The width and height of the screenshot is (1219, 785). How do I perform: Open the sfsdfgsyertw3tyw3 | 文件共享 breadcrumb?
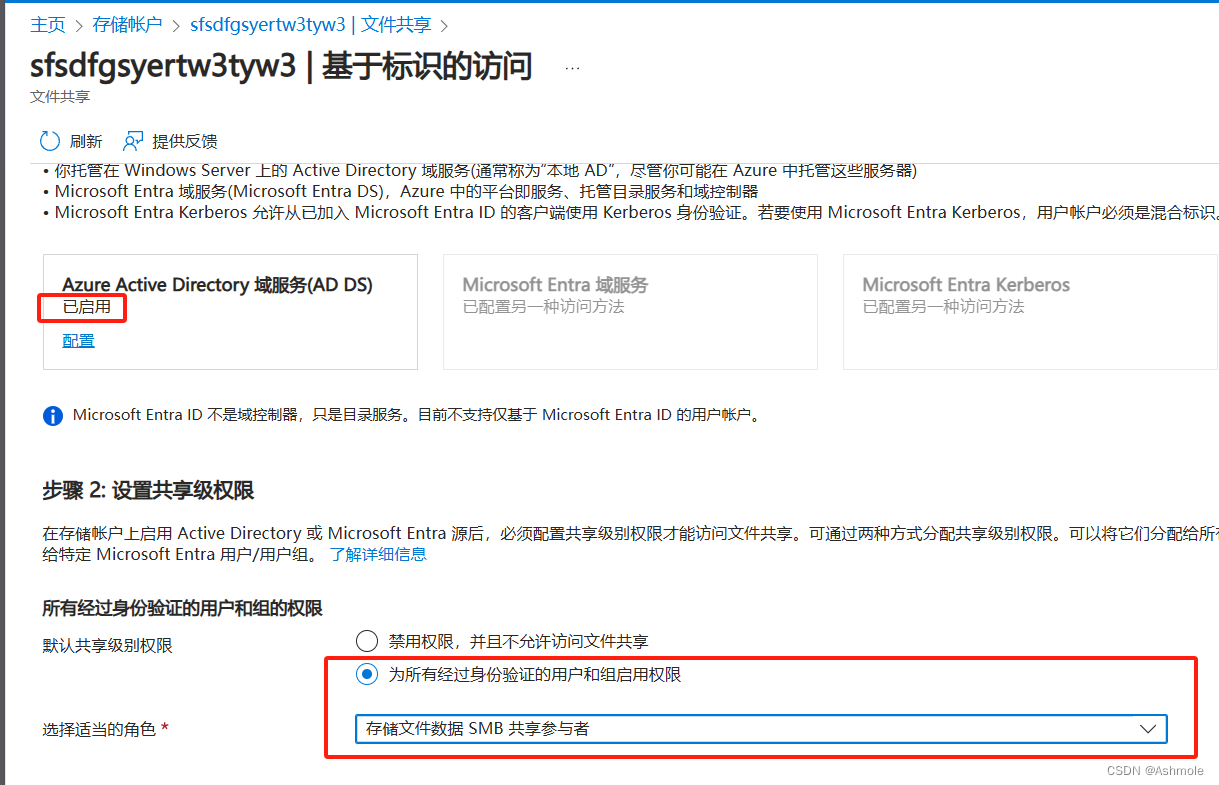311,24
